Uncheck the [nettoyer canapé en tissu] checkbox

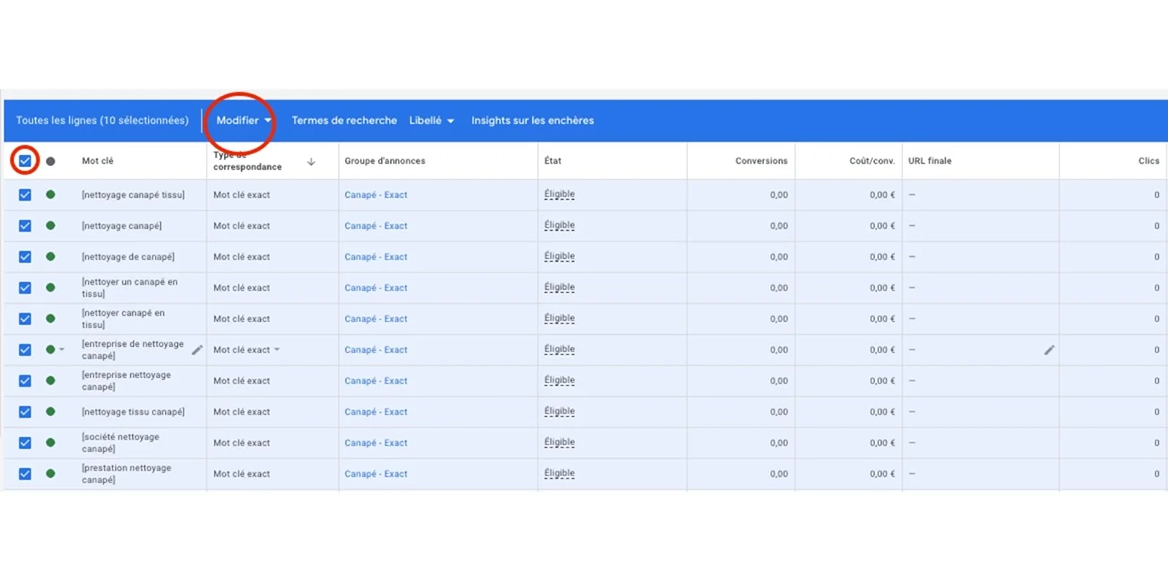(x=25, y=319)
